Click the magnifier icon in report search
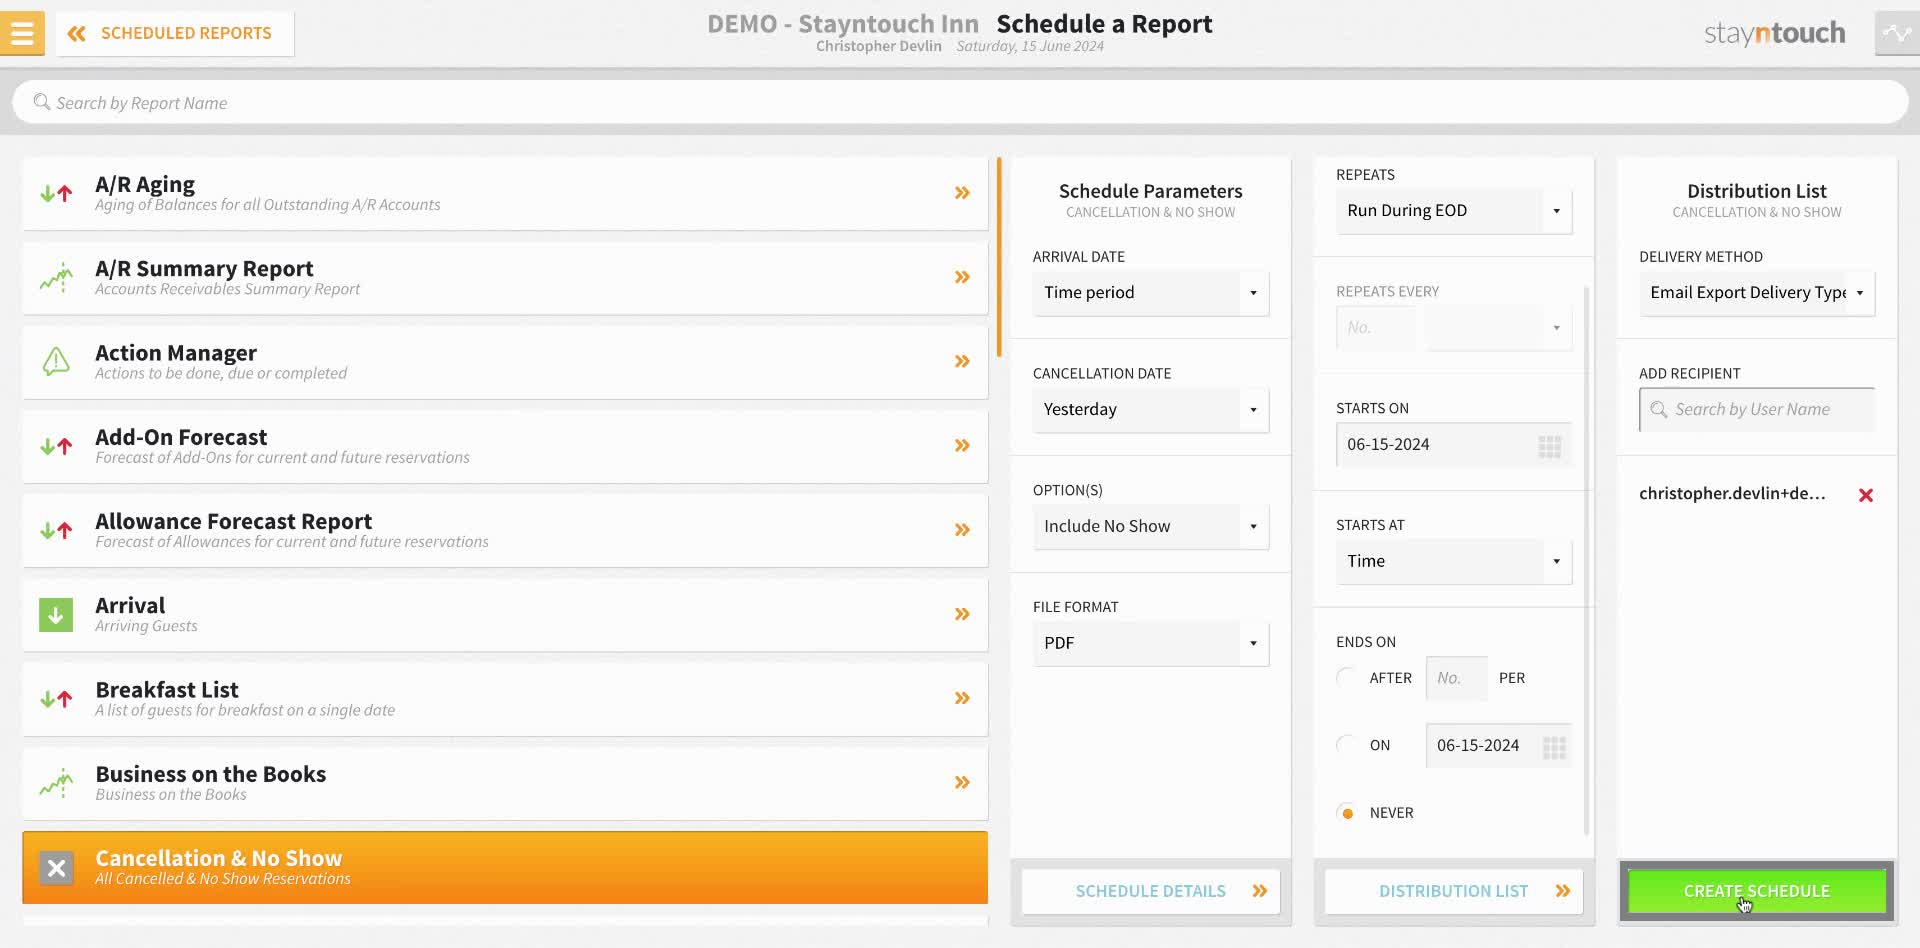The image size is (1920, 948). 41,102
